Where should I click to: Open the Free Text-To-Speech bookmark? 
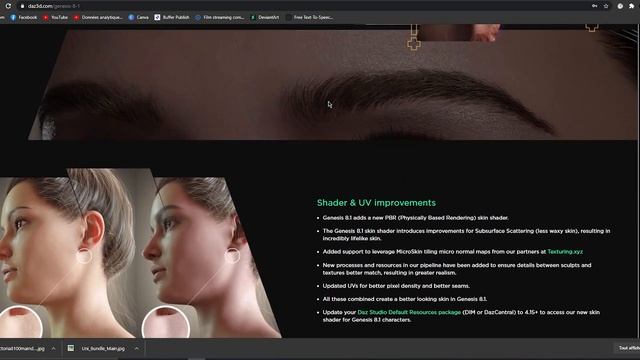309,18
